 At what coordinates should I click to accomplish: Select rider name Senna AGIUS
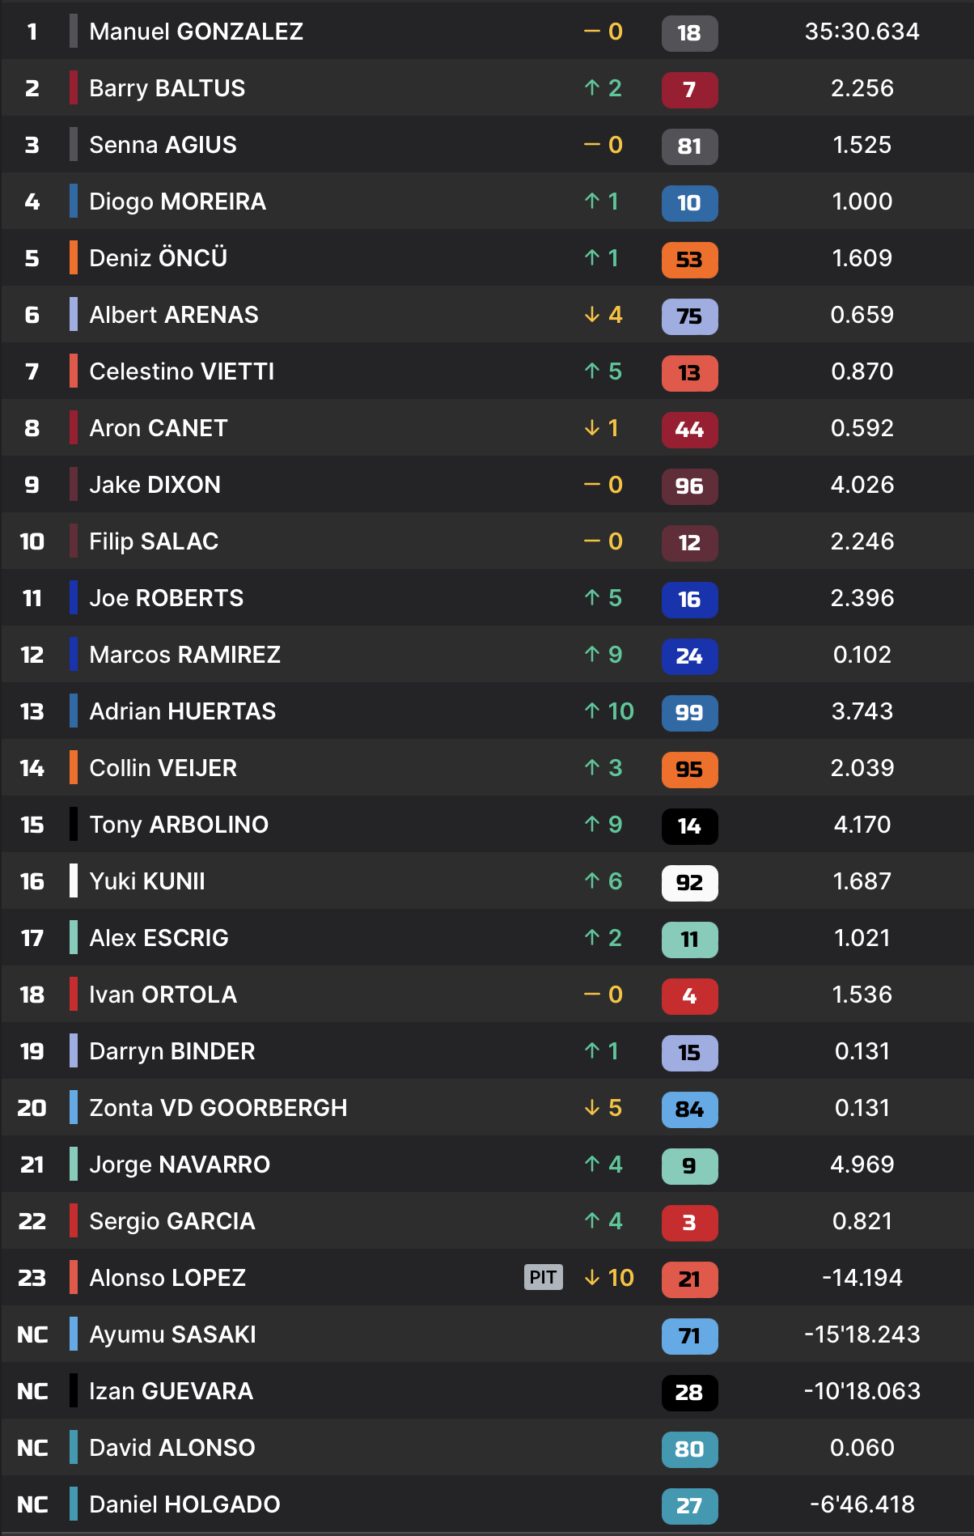[163, 145]
